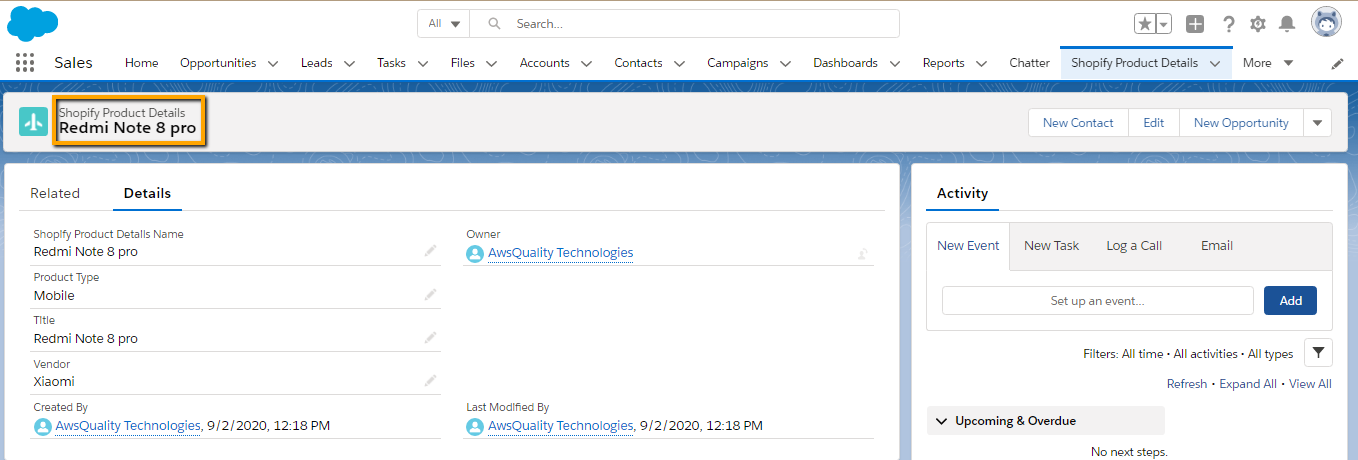Expand the Opportunities nav dropdown
The image size is (1358, 460).
point(273,63)
